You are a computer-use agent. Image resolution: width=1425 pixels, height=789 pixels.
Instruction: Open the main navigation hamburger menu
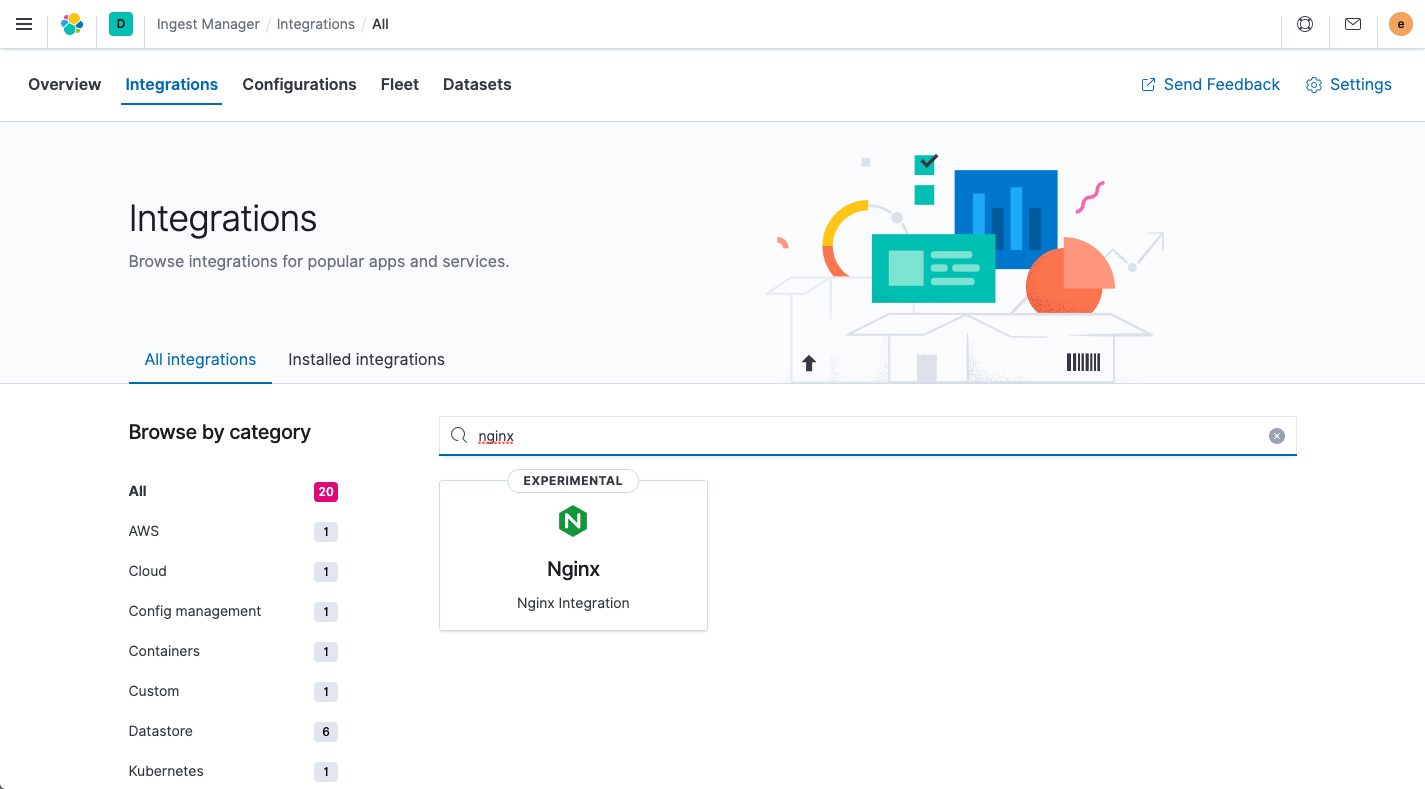24,24
